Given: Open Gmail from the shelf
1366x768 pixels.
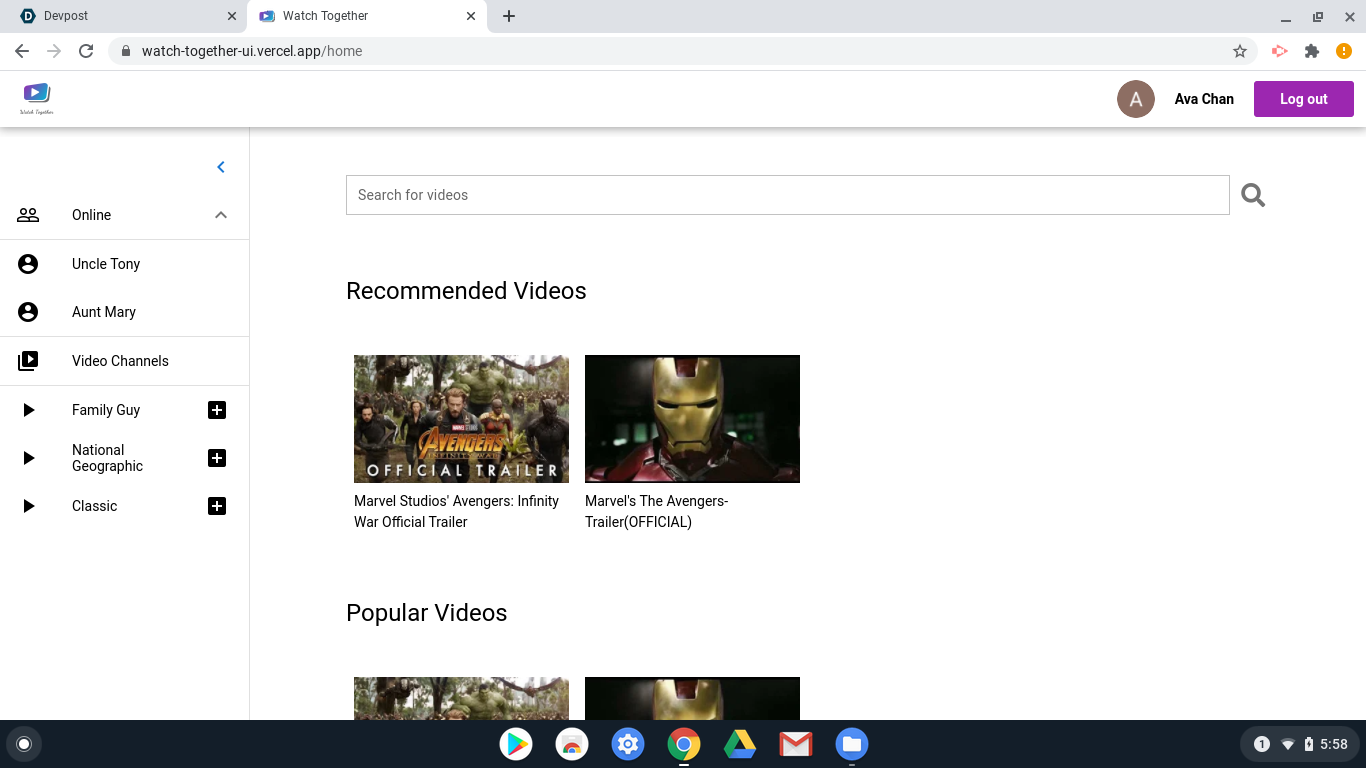Looking at the screenshot, I should tap(796, 744).
